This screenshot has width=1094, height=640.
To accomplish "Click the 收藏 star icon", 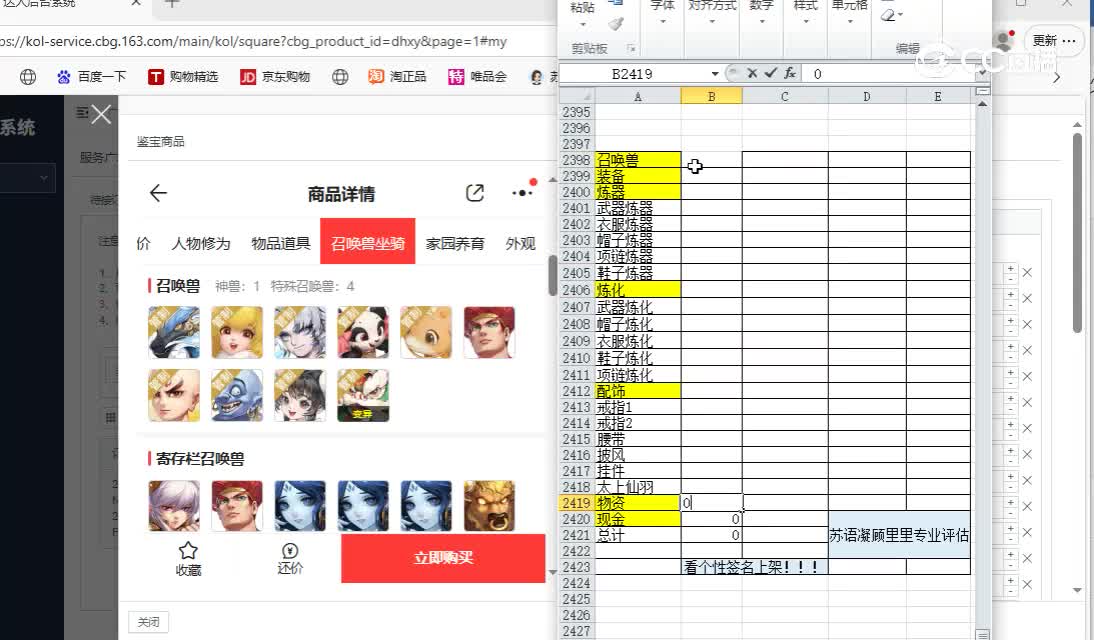I will [188, 559].
